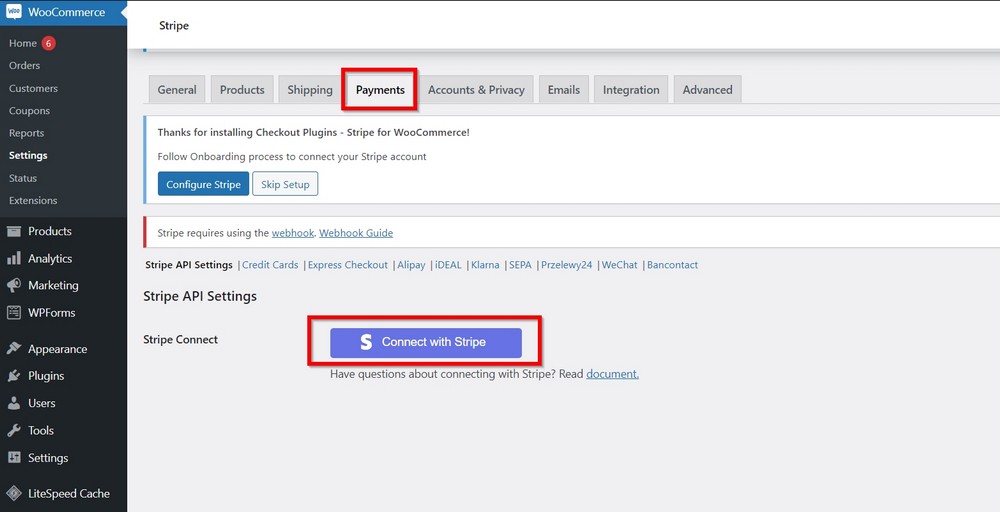The image size is (1000, 512).
Task: Open the WeChat payment section
Action: click(x=620, y=265)
